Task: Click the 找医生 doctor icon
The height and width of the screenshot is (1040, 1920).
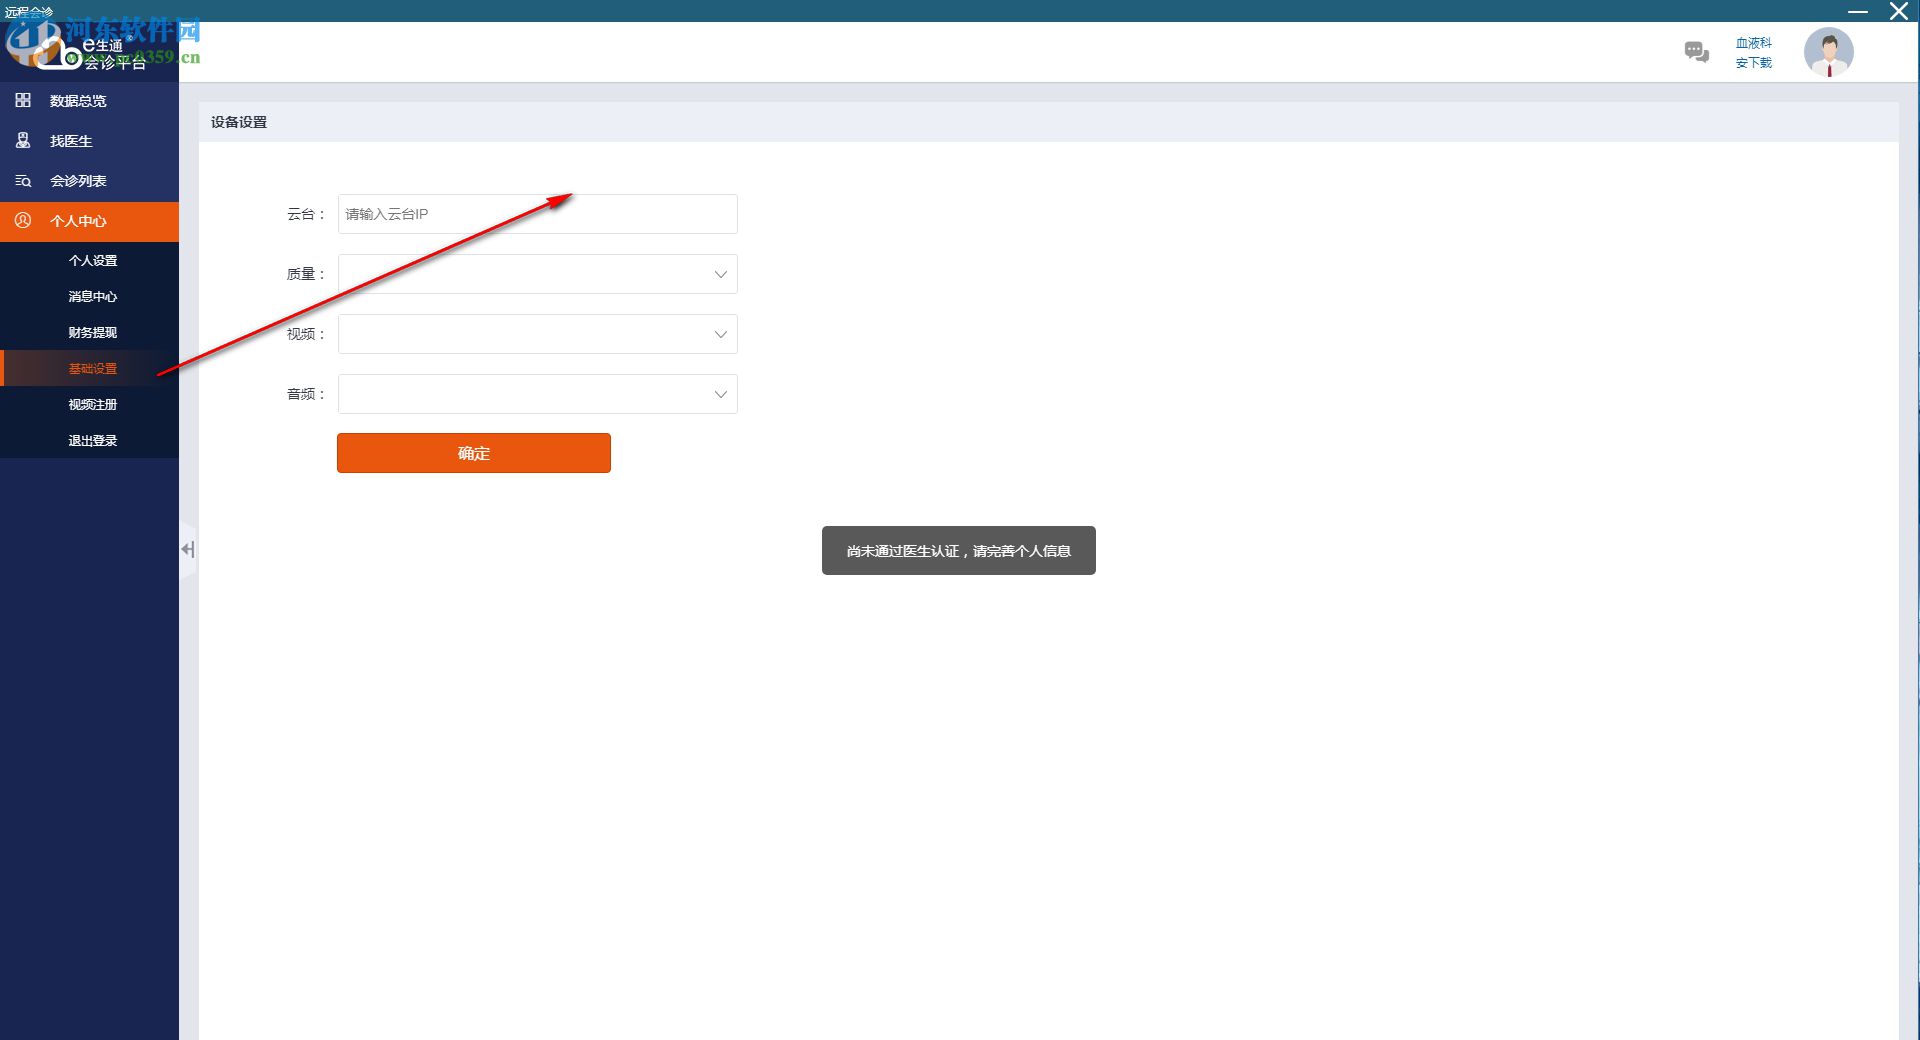Action: point(23,140)
